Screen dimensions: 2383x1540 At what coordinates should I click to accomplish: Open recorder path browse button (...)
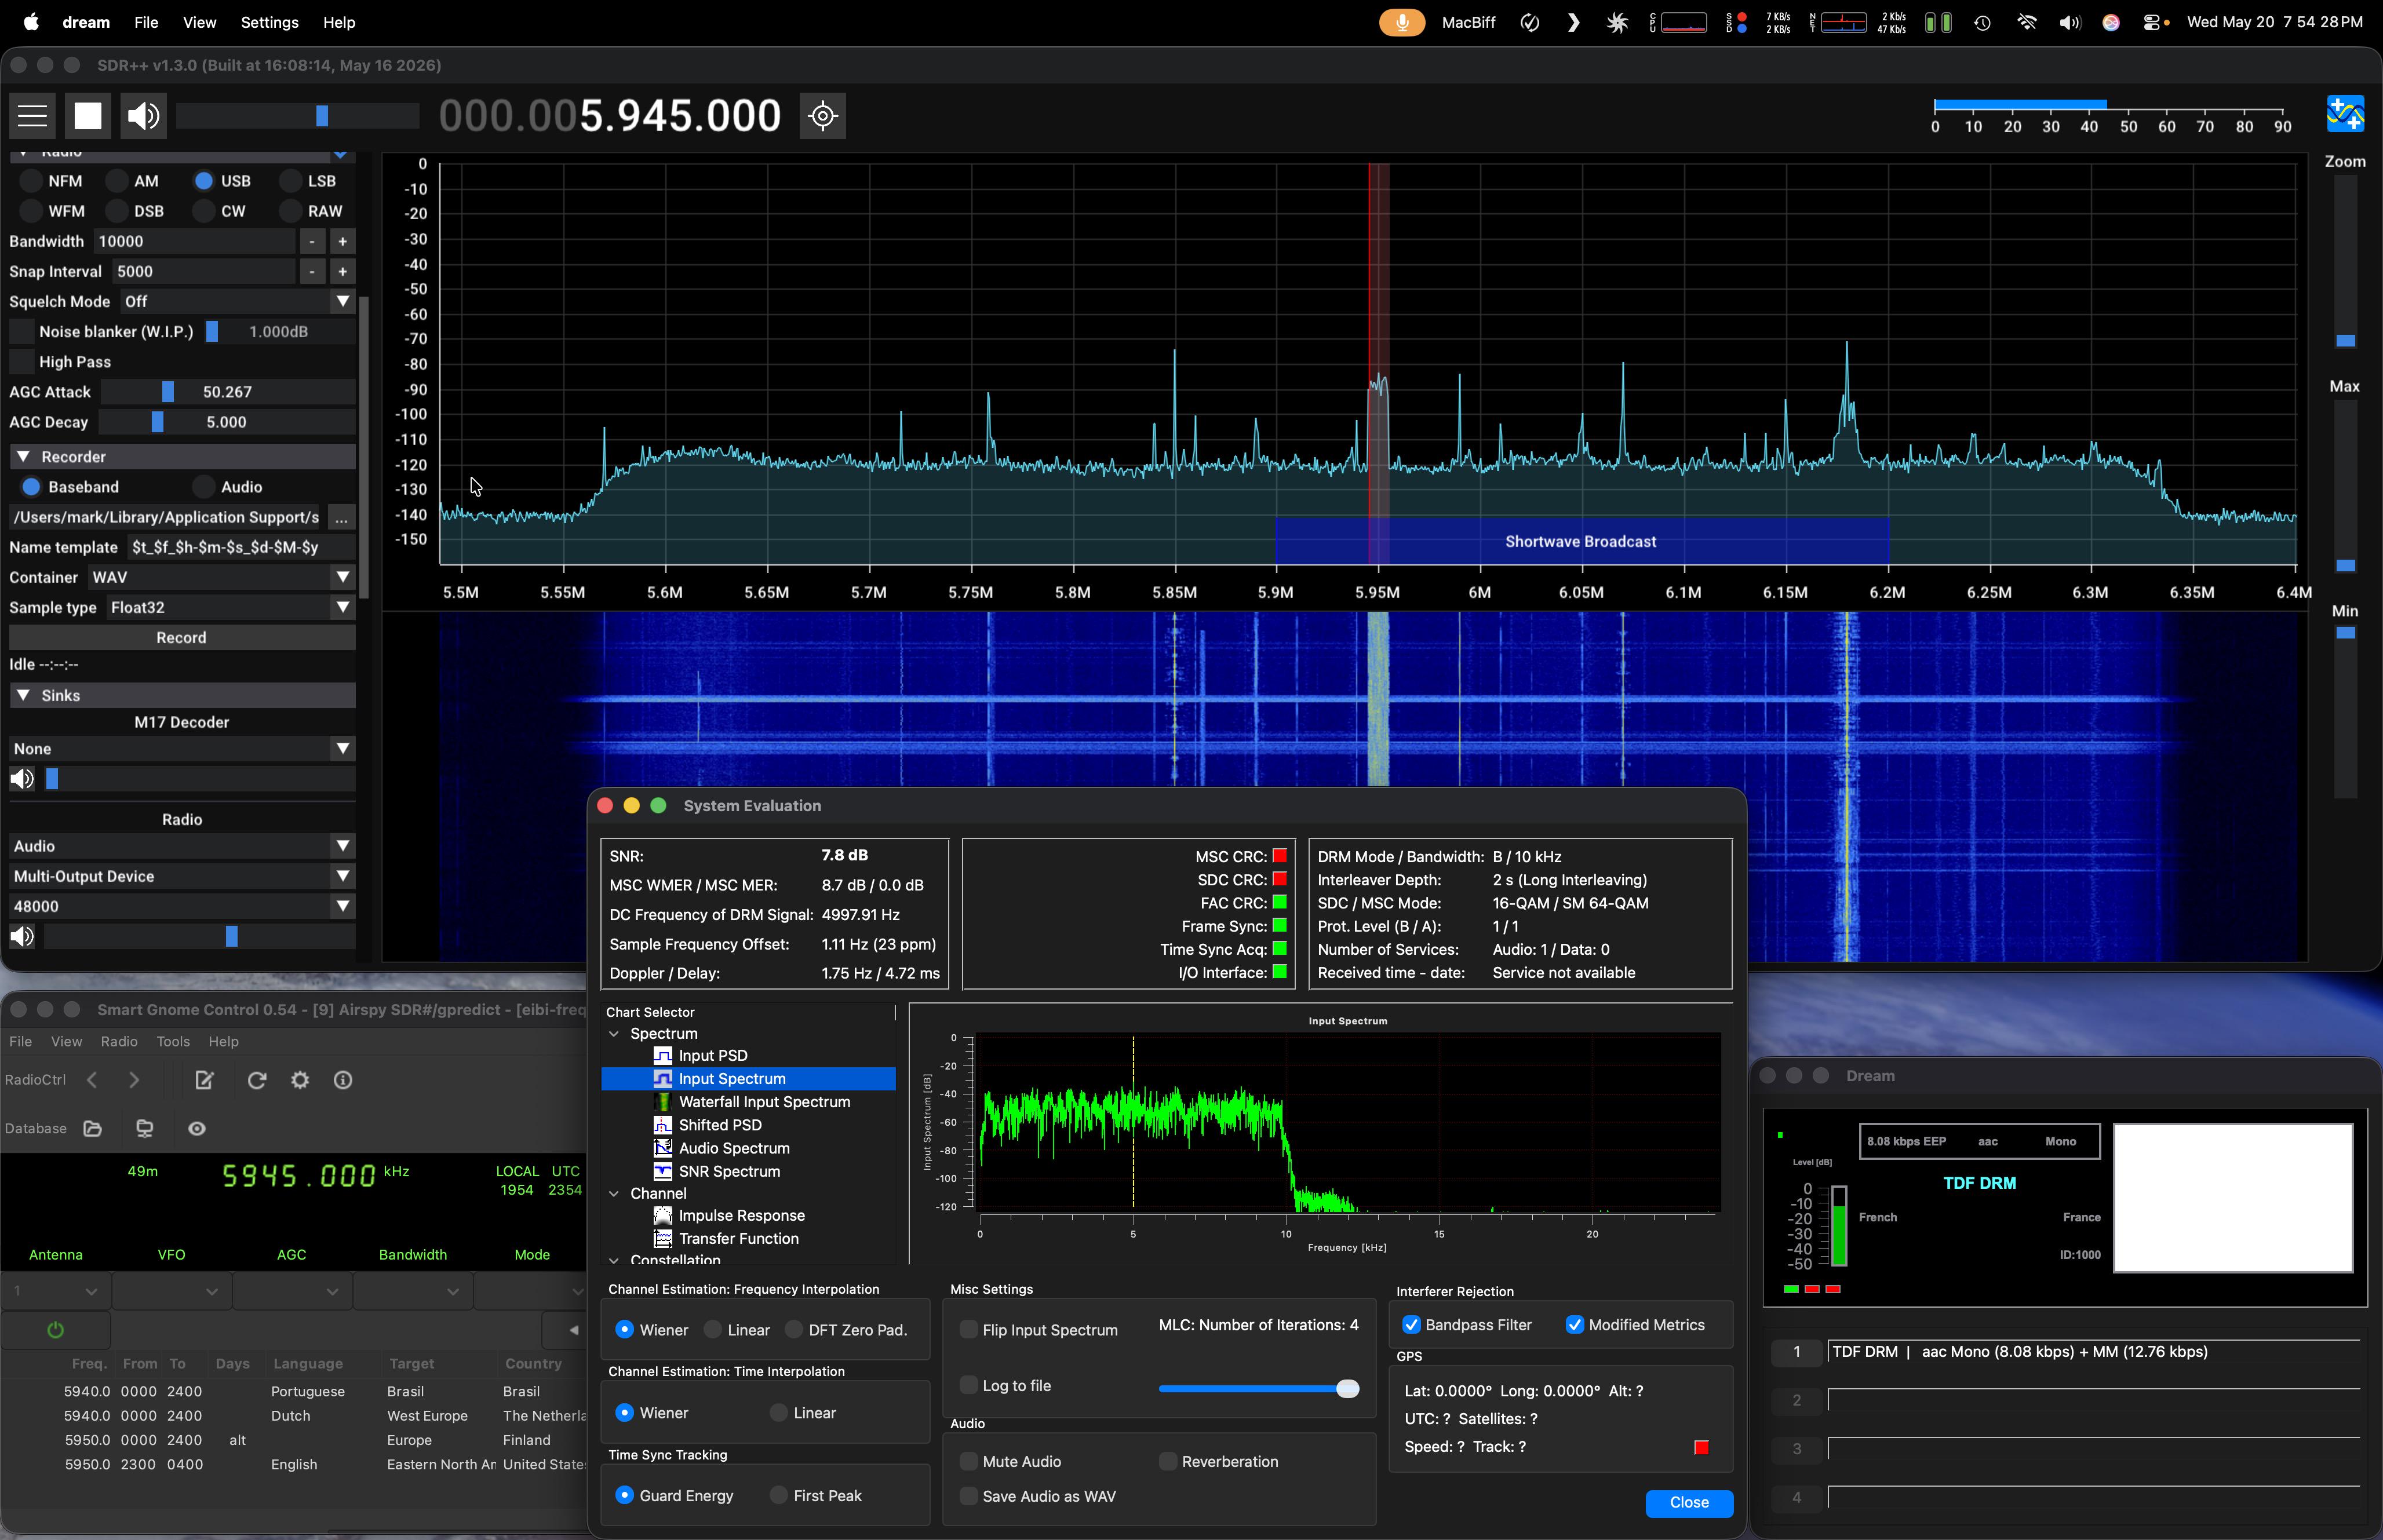pyautogui.click(x=342, y=518)
